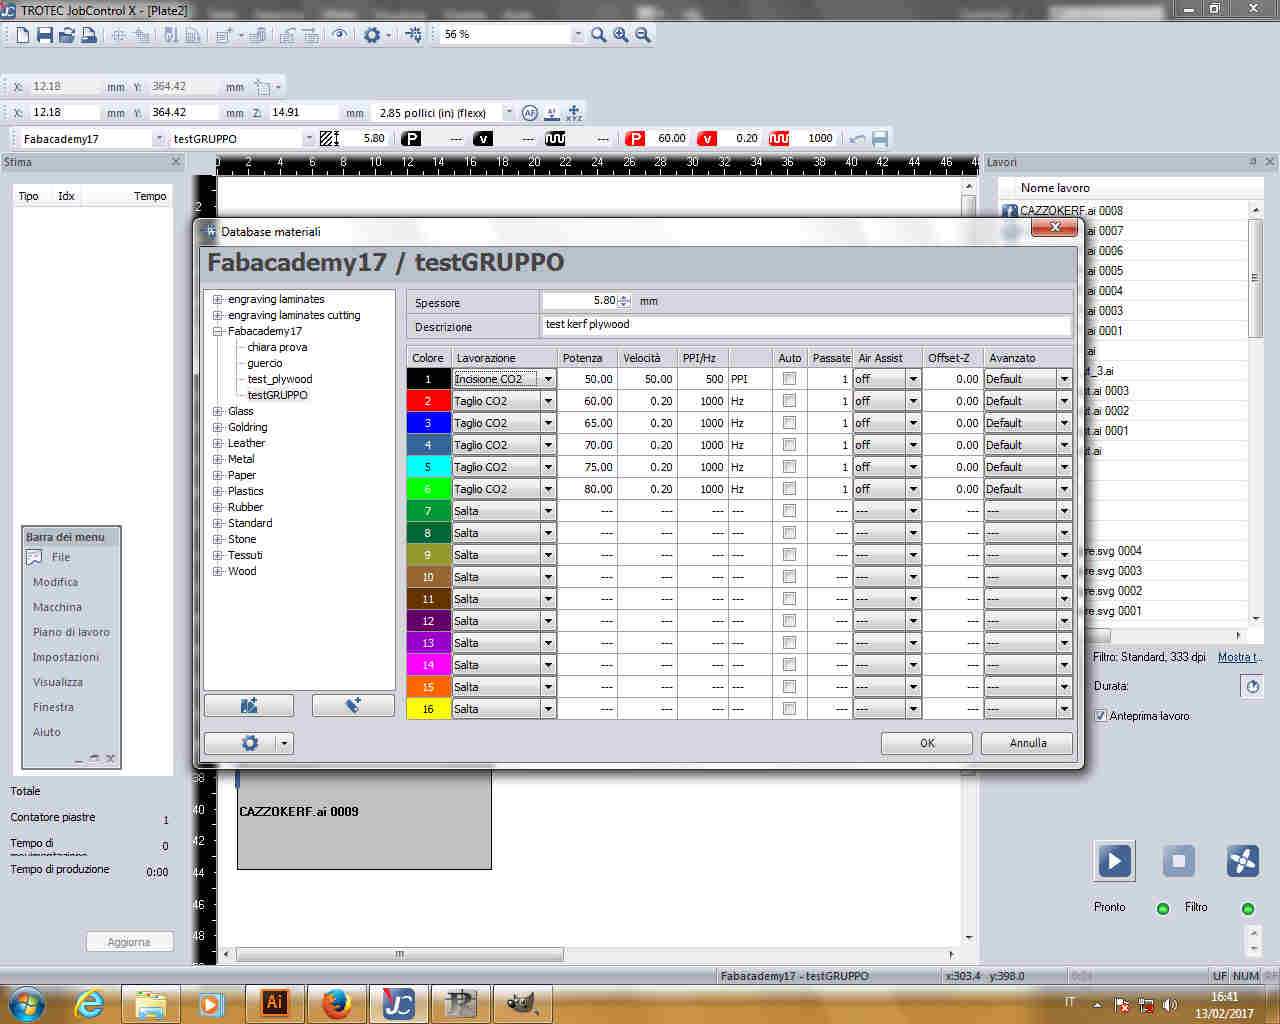Open GIMP from the taskbar
The height and width of the screenshot is (1024, 1280).
(522, 1003)
